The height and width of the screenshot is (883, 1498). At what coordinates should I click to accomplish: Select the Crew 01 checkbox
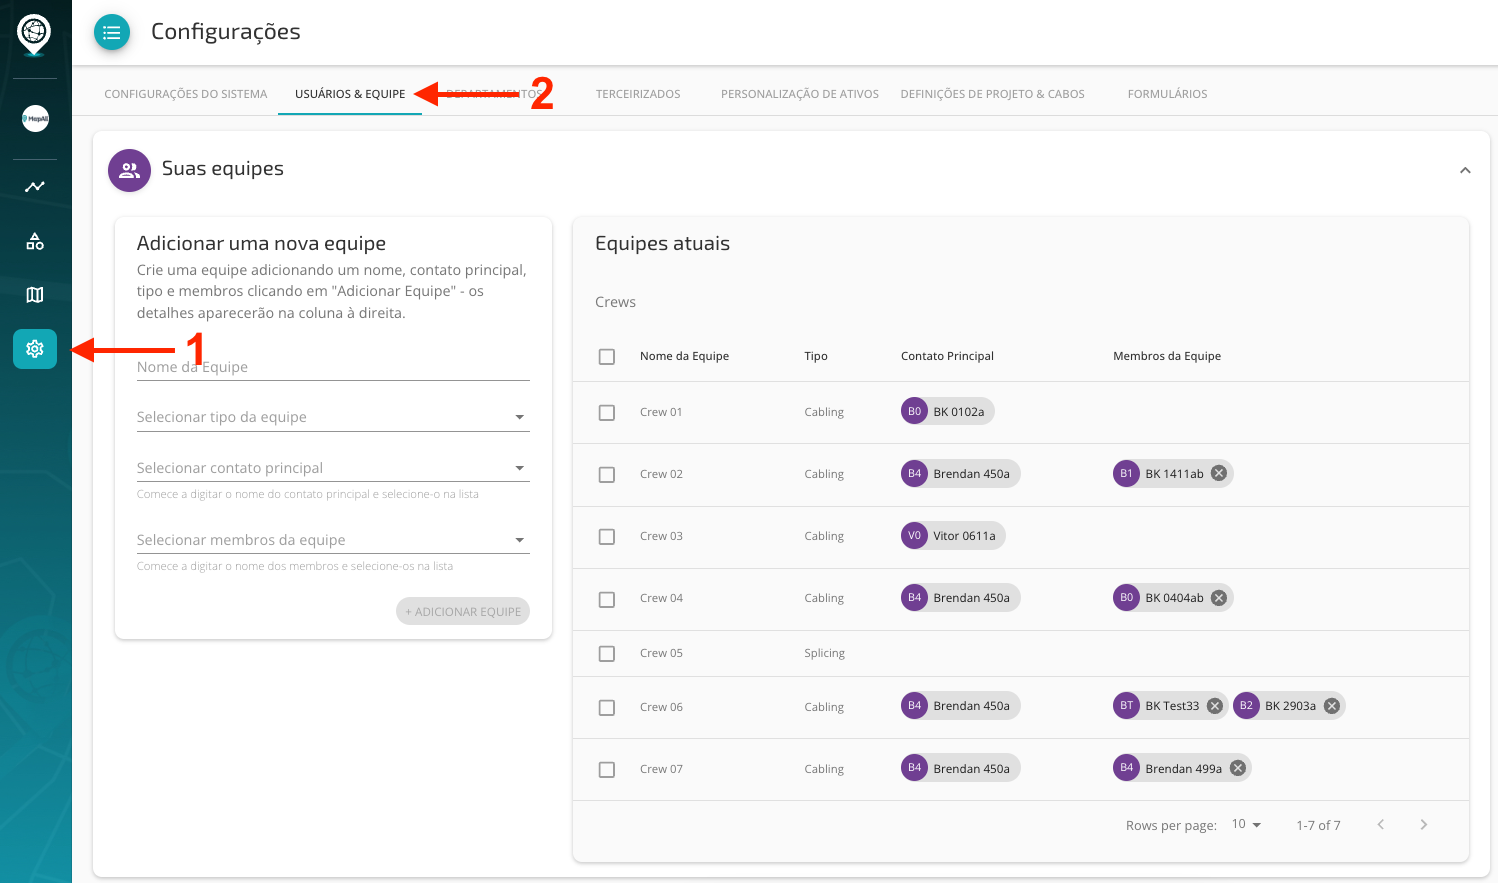[x=607, y=413]
